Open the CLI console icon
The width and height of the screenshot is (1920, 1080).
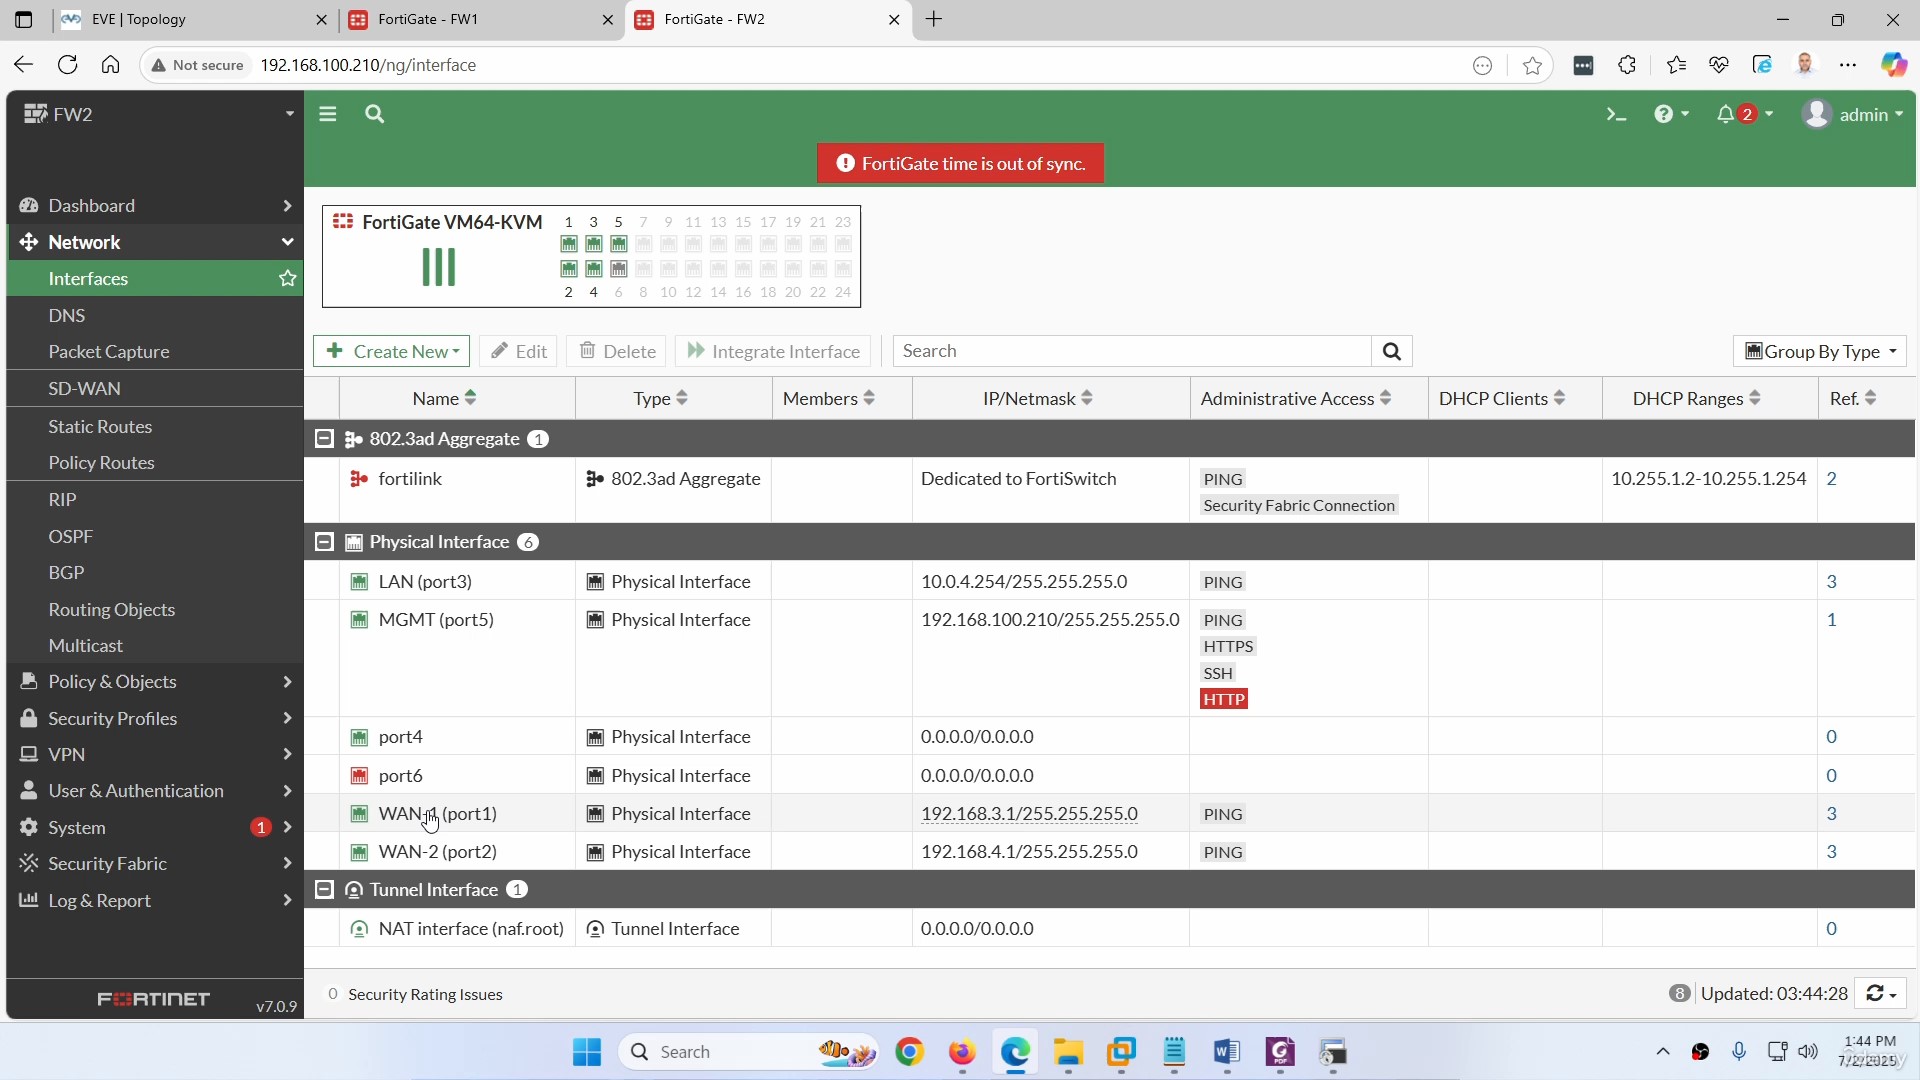pyautogui.click(x=1616, y=114)
